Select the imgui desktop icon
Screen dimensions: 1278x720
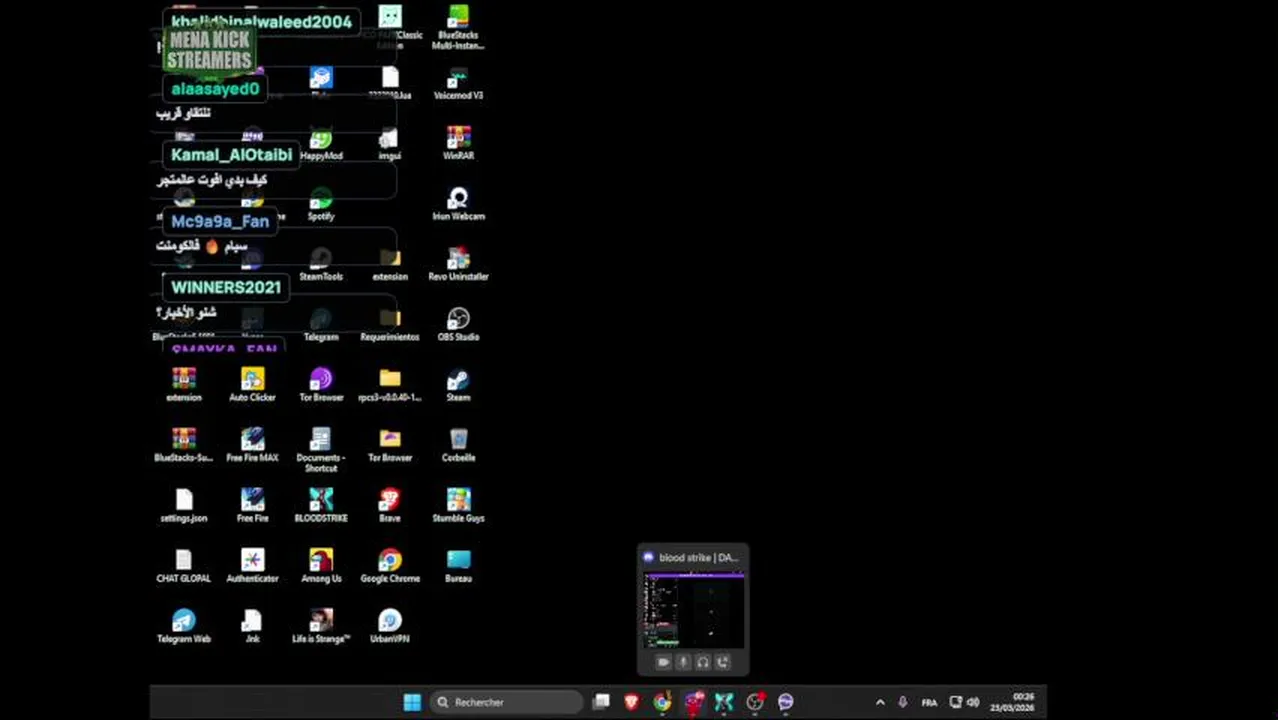click(x=390, y=145)
